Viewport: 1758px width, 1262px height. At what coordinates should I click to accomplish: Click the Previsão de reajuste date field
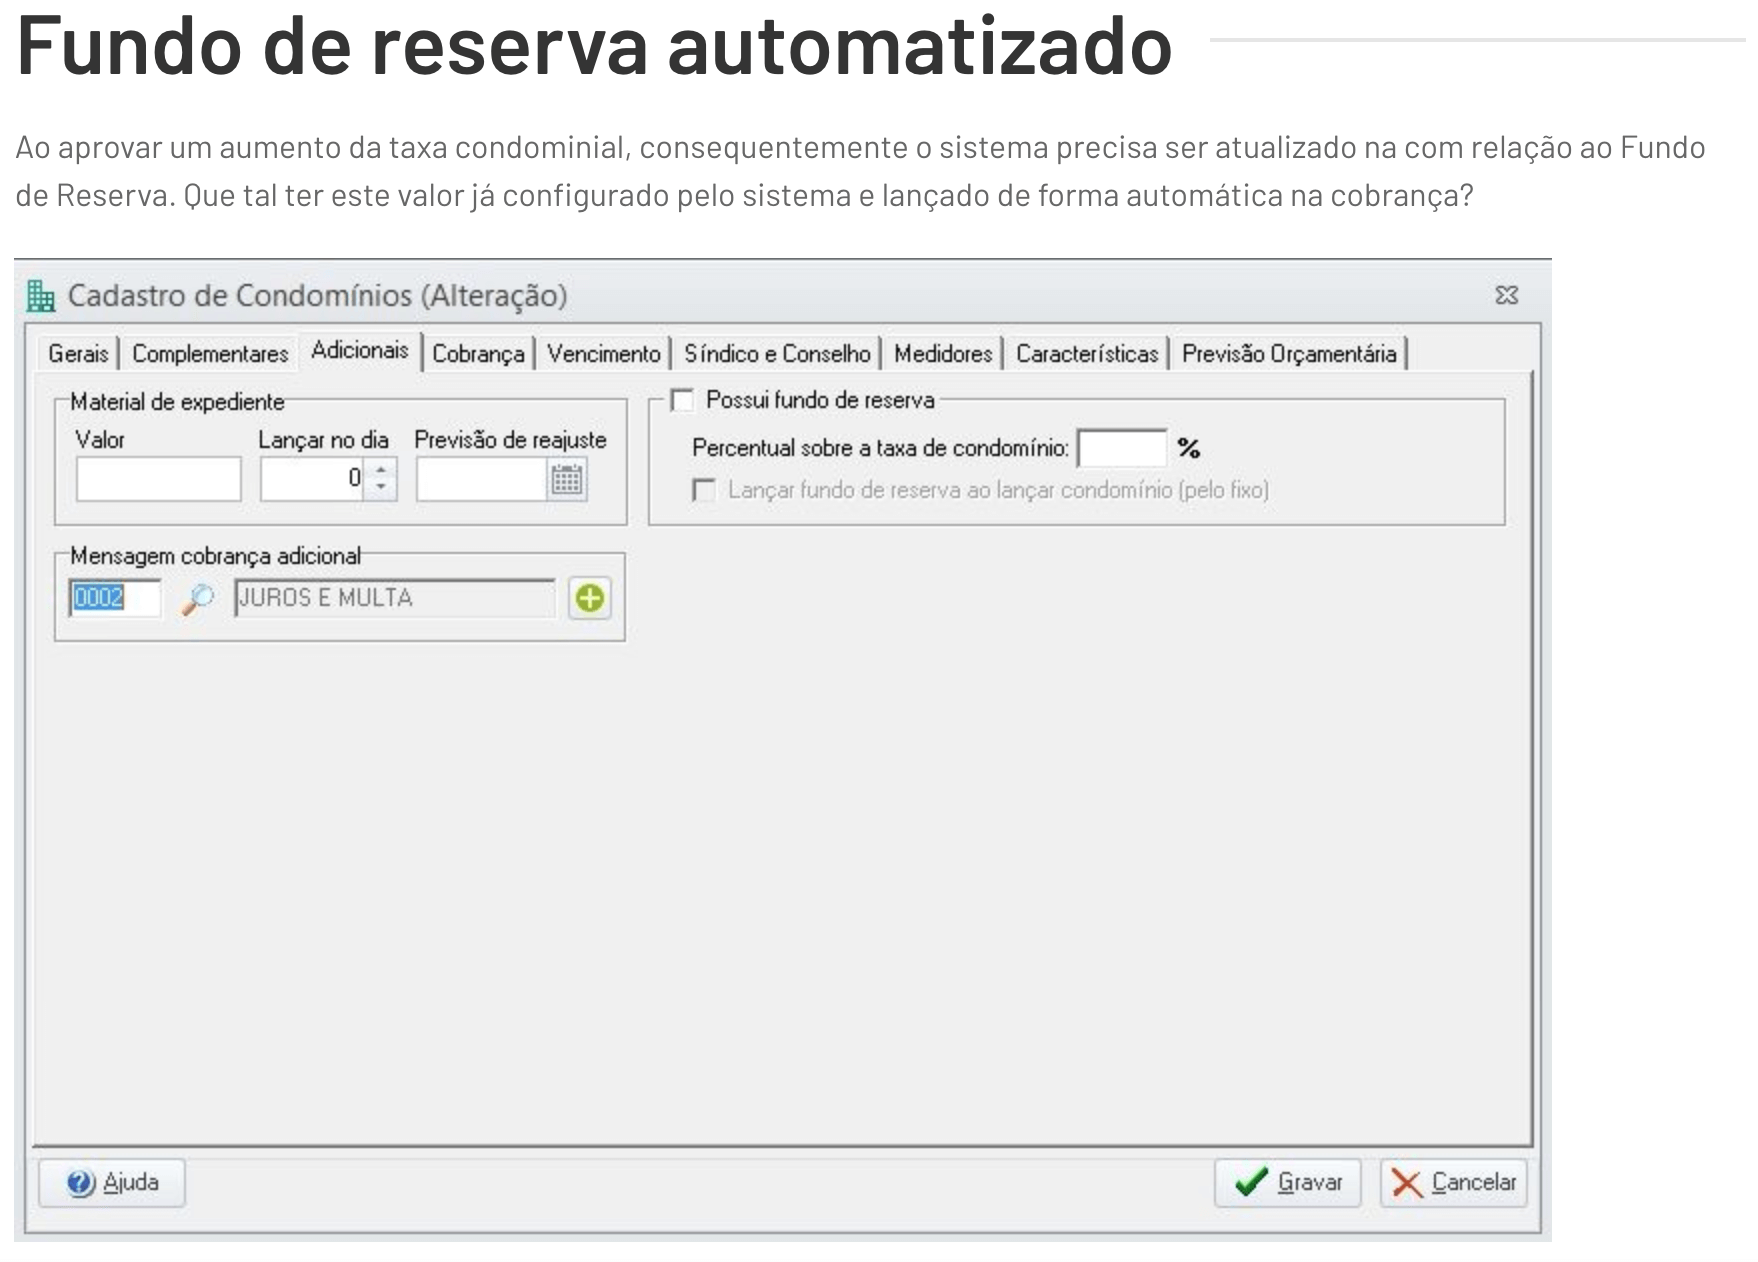(x=481, y=478)
